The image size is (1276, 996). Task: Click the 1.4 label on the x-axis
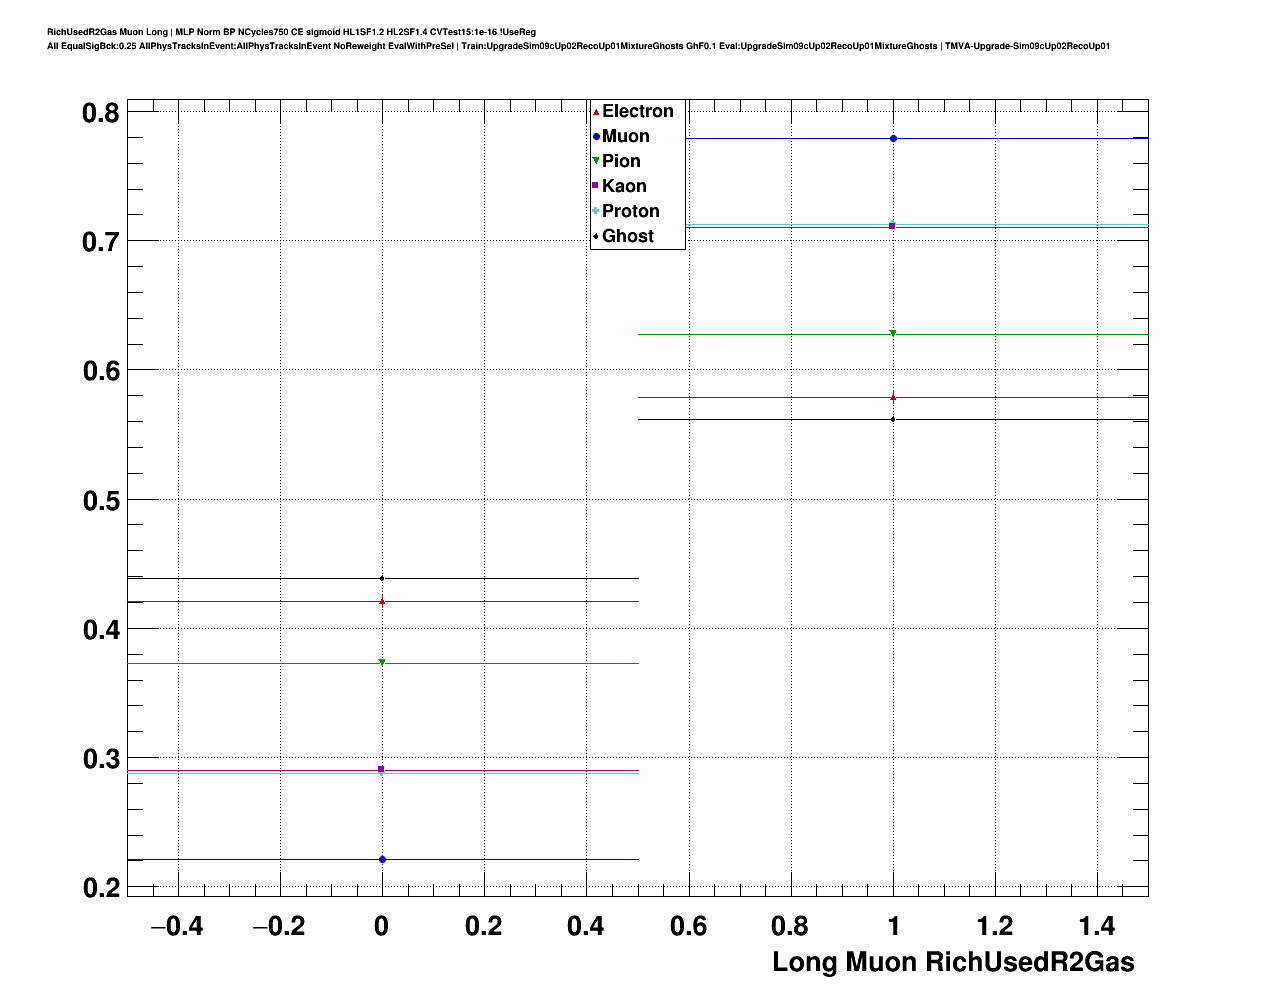tap(1097, 927)
